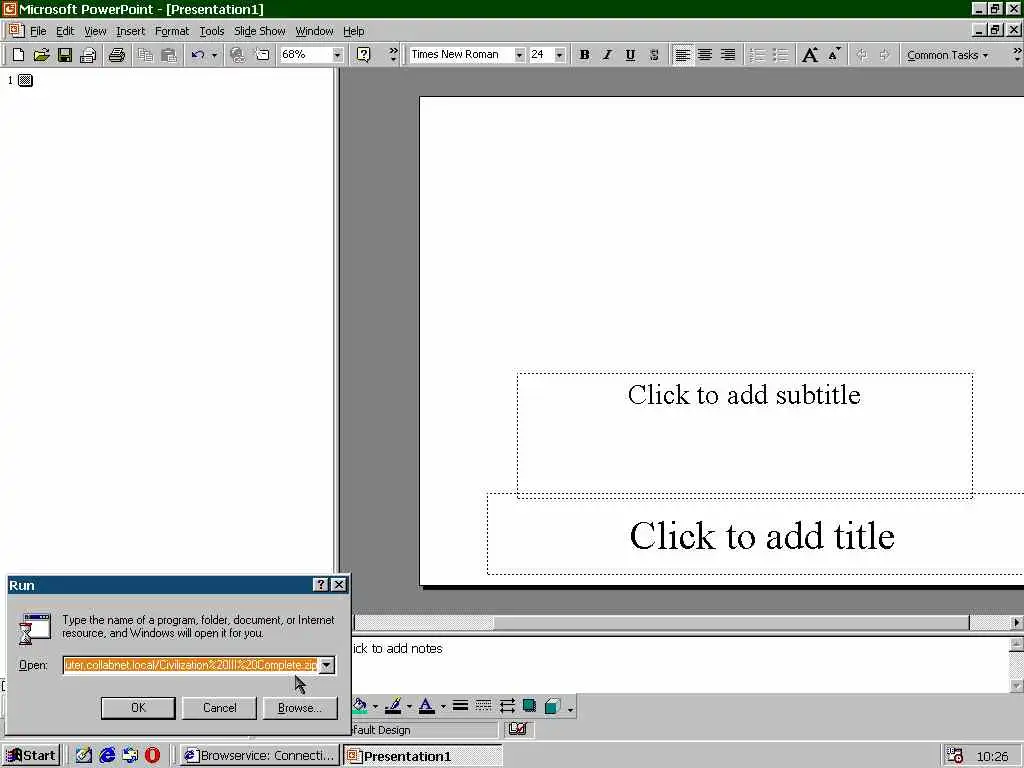The height and width of the screenshot is (768, 1024).
Task: Click the greyed Paste clipboard icon
Action: [168, 55]
